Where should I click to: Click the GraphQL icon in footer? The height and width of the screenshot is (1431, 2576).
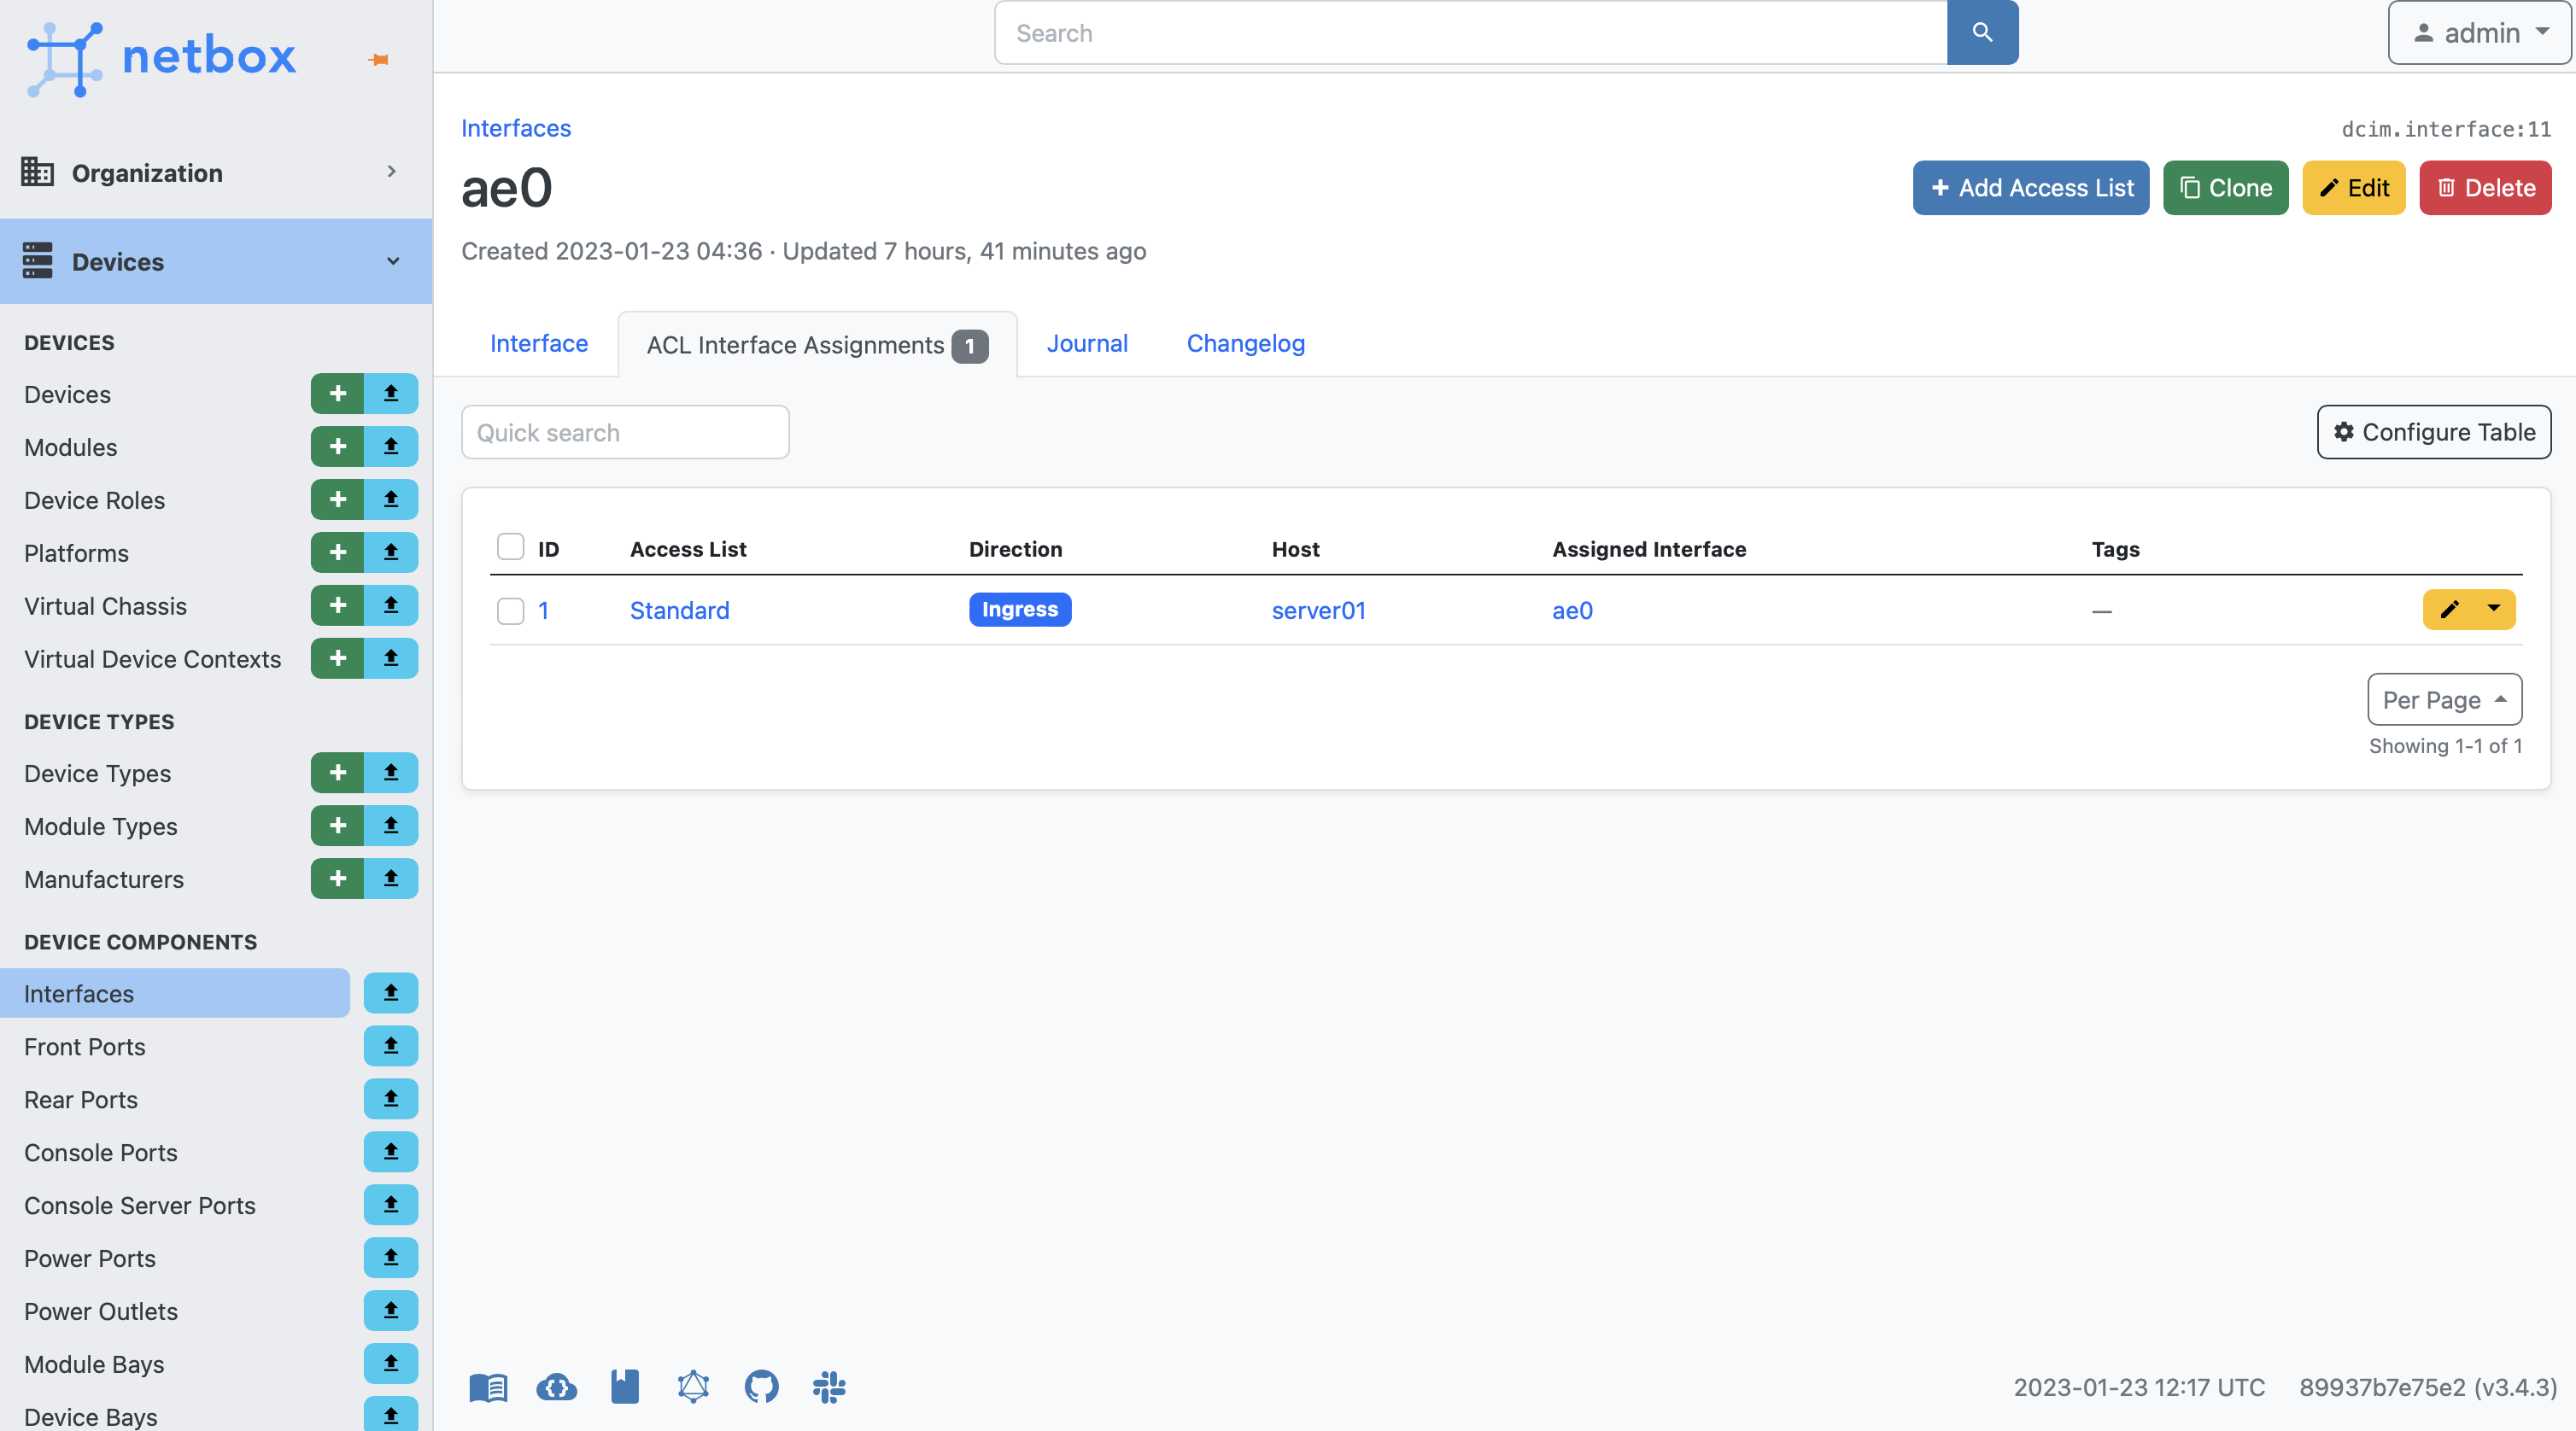click(693, 1386)
